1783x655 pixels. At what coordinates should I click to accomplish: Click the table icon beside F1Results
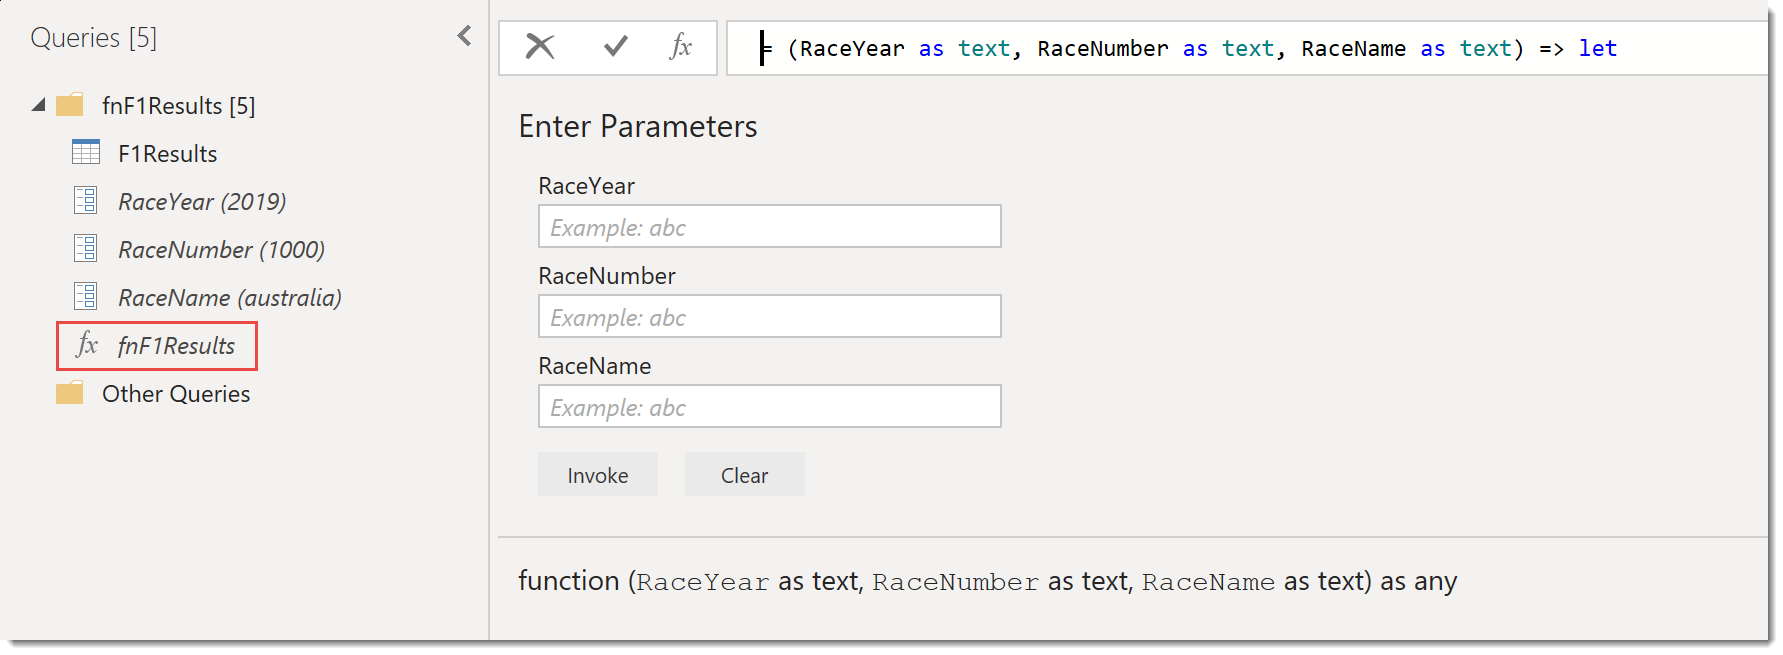click(x=86, y=153)
